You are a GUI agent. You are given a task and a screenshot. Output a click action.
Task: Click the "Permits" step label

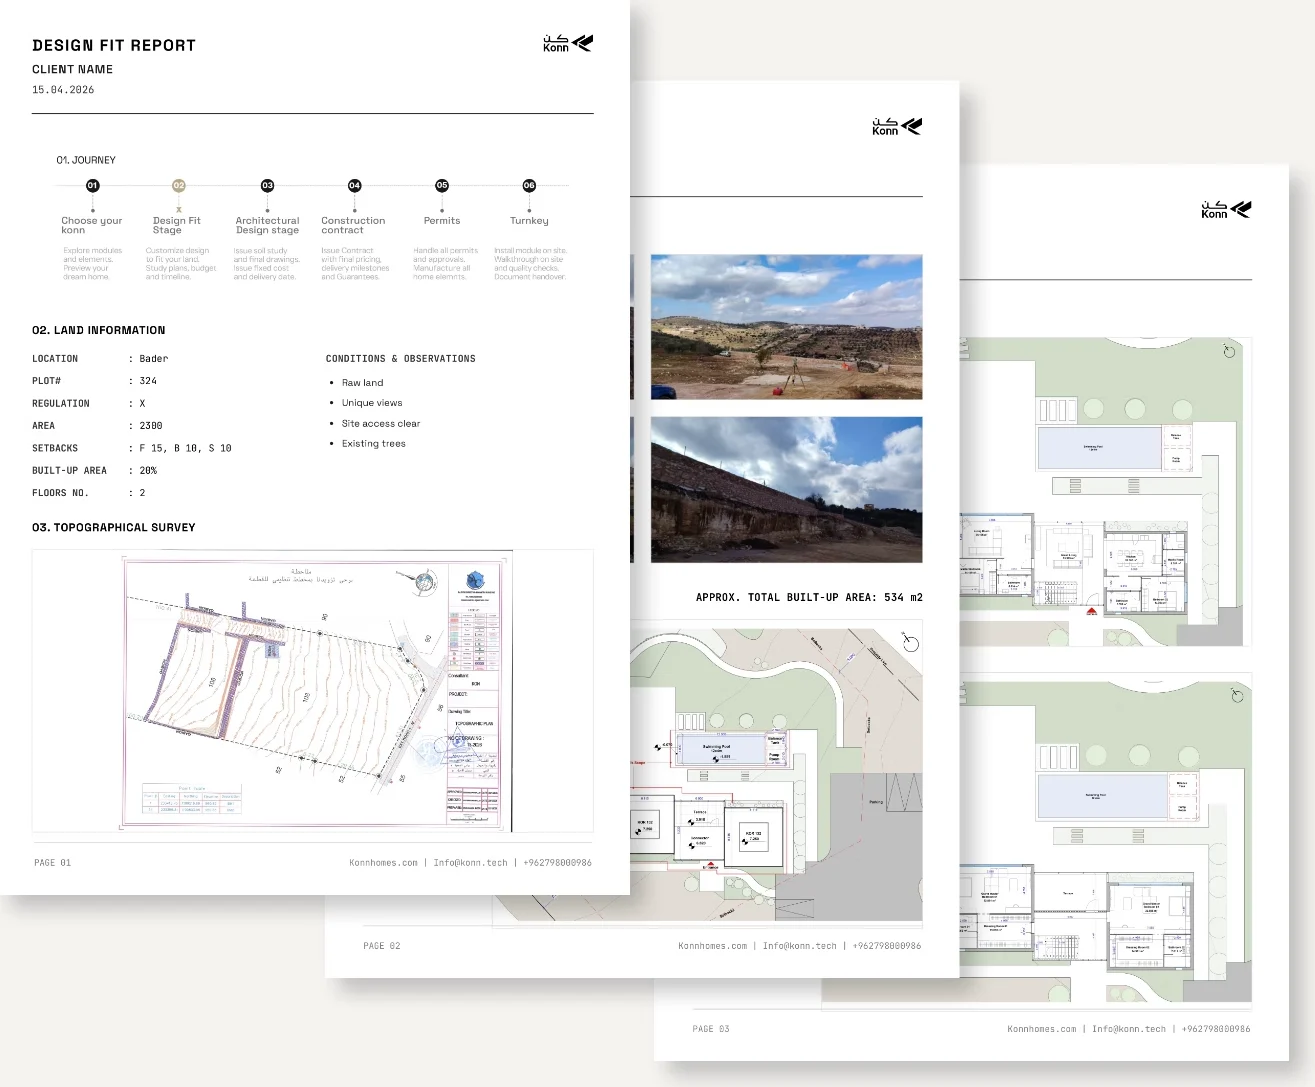442,221
